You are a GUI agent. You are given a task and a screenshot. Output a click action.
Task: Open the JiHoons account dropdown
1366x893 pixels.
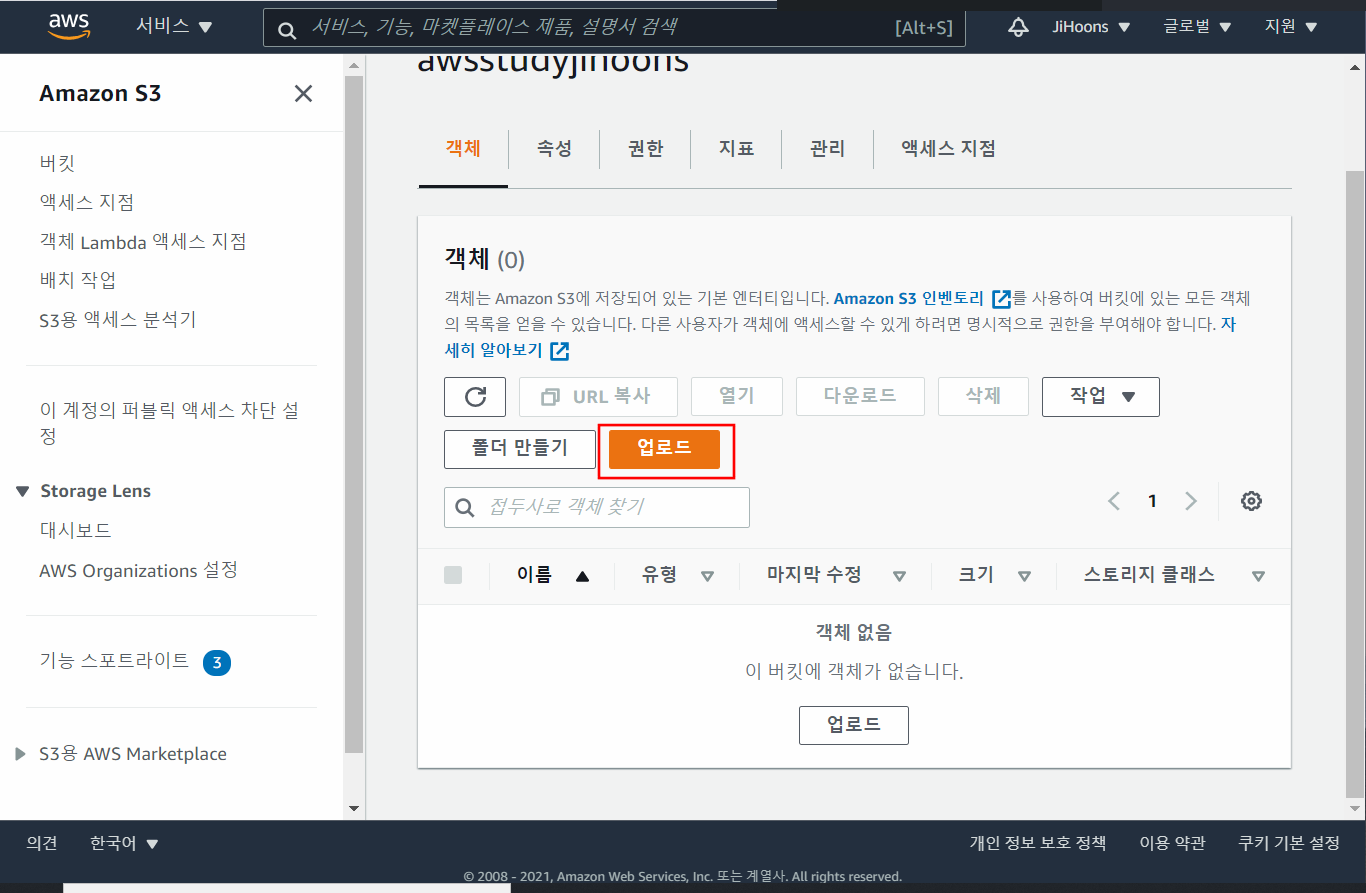(x=1091, y=27)
